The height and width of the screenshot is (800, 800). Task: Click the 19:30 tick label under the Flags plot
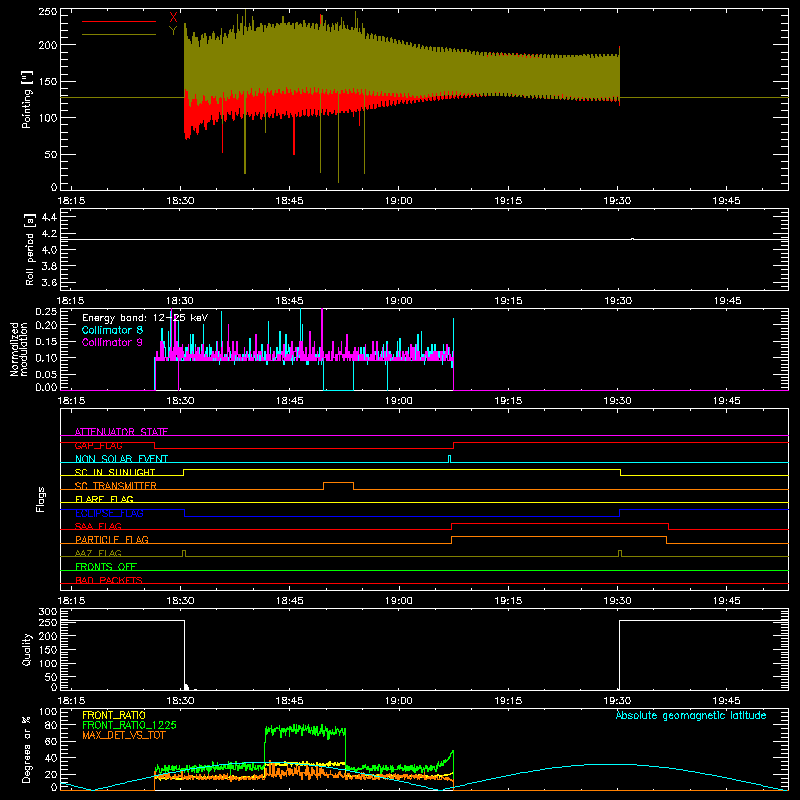pyautogui.click(x=617, y=601)
